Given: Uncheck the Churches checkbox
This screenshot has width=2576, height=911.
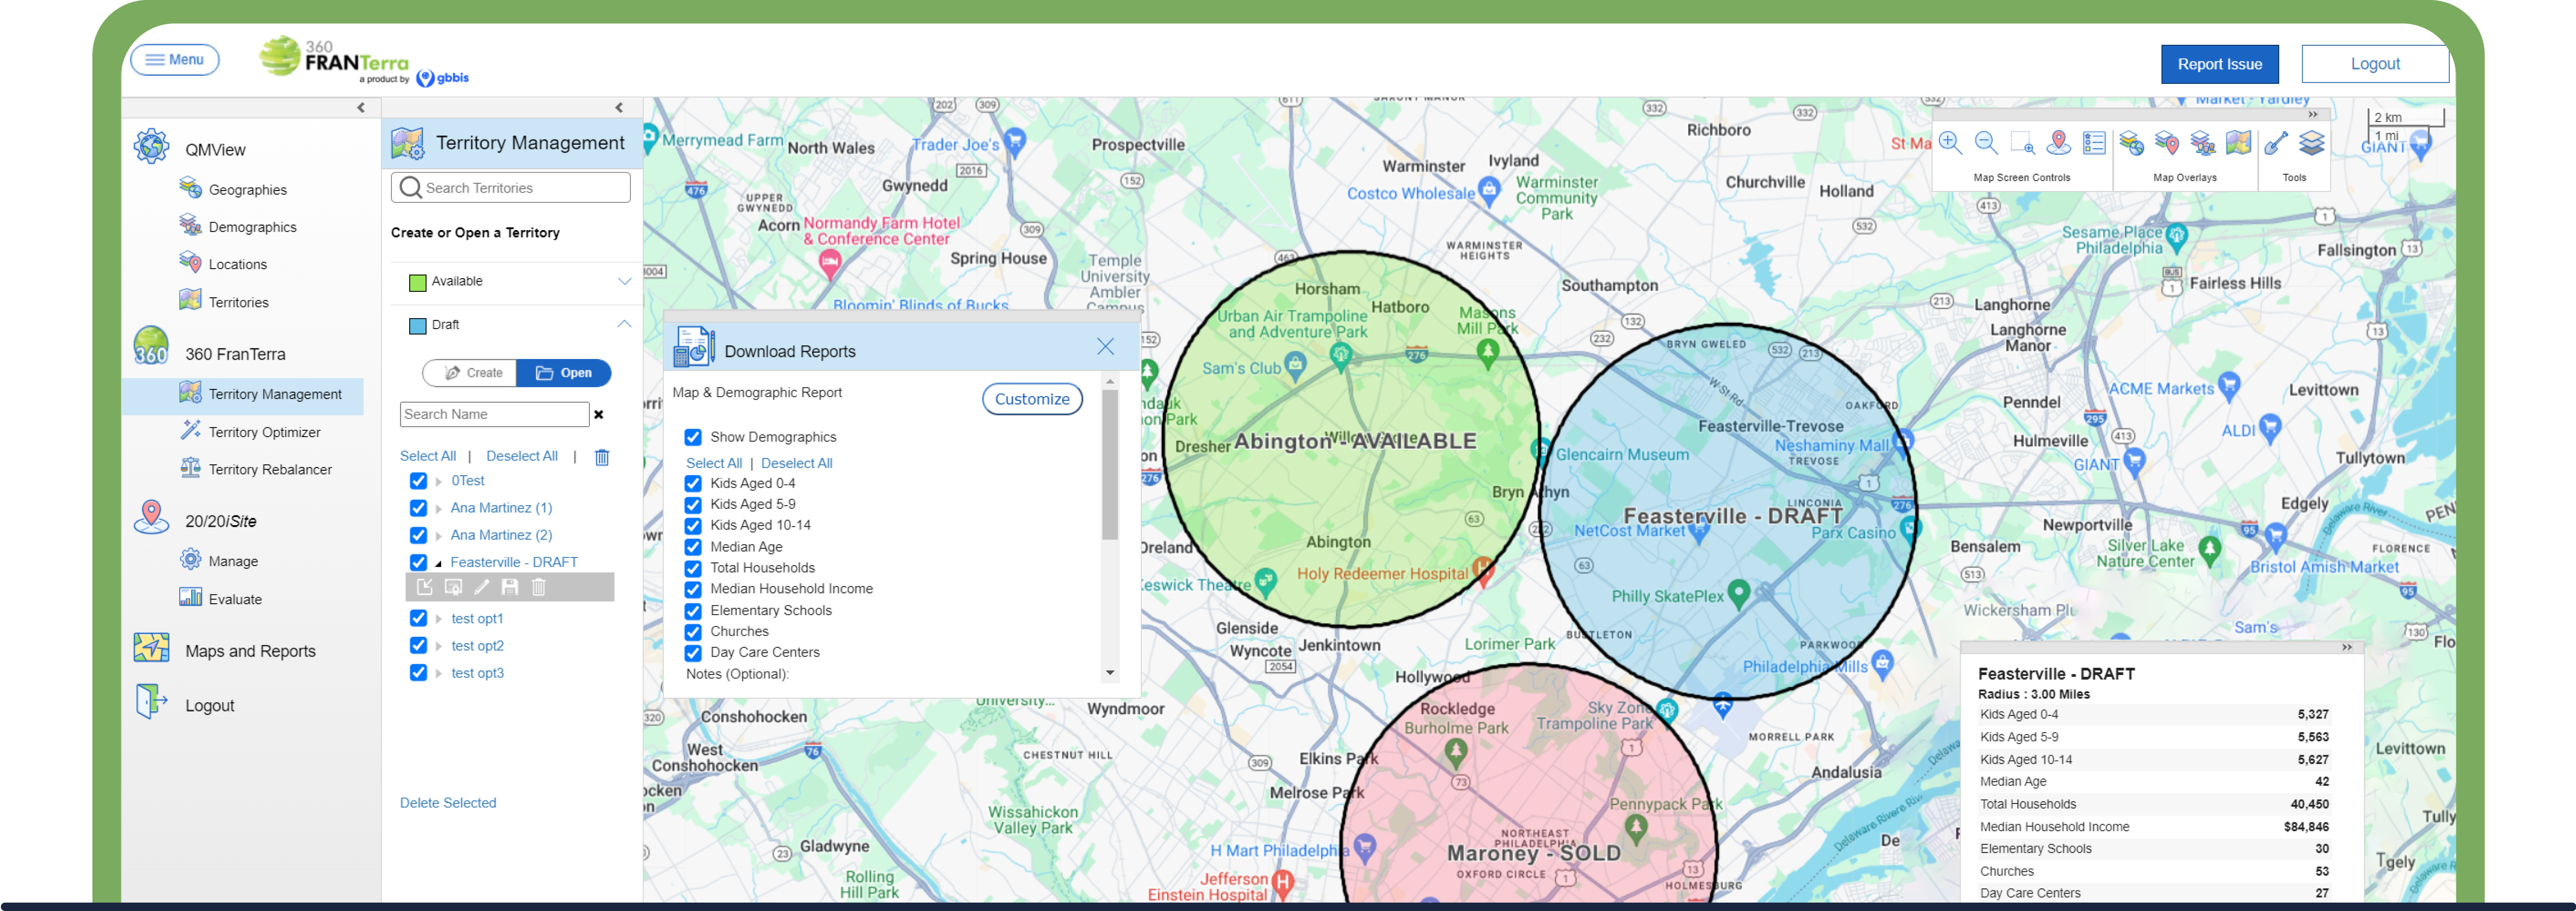Looking at the screenshot, I should [x=693, y=632].
